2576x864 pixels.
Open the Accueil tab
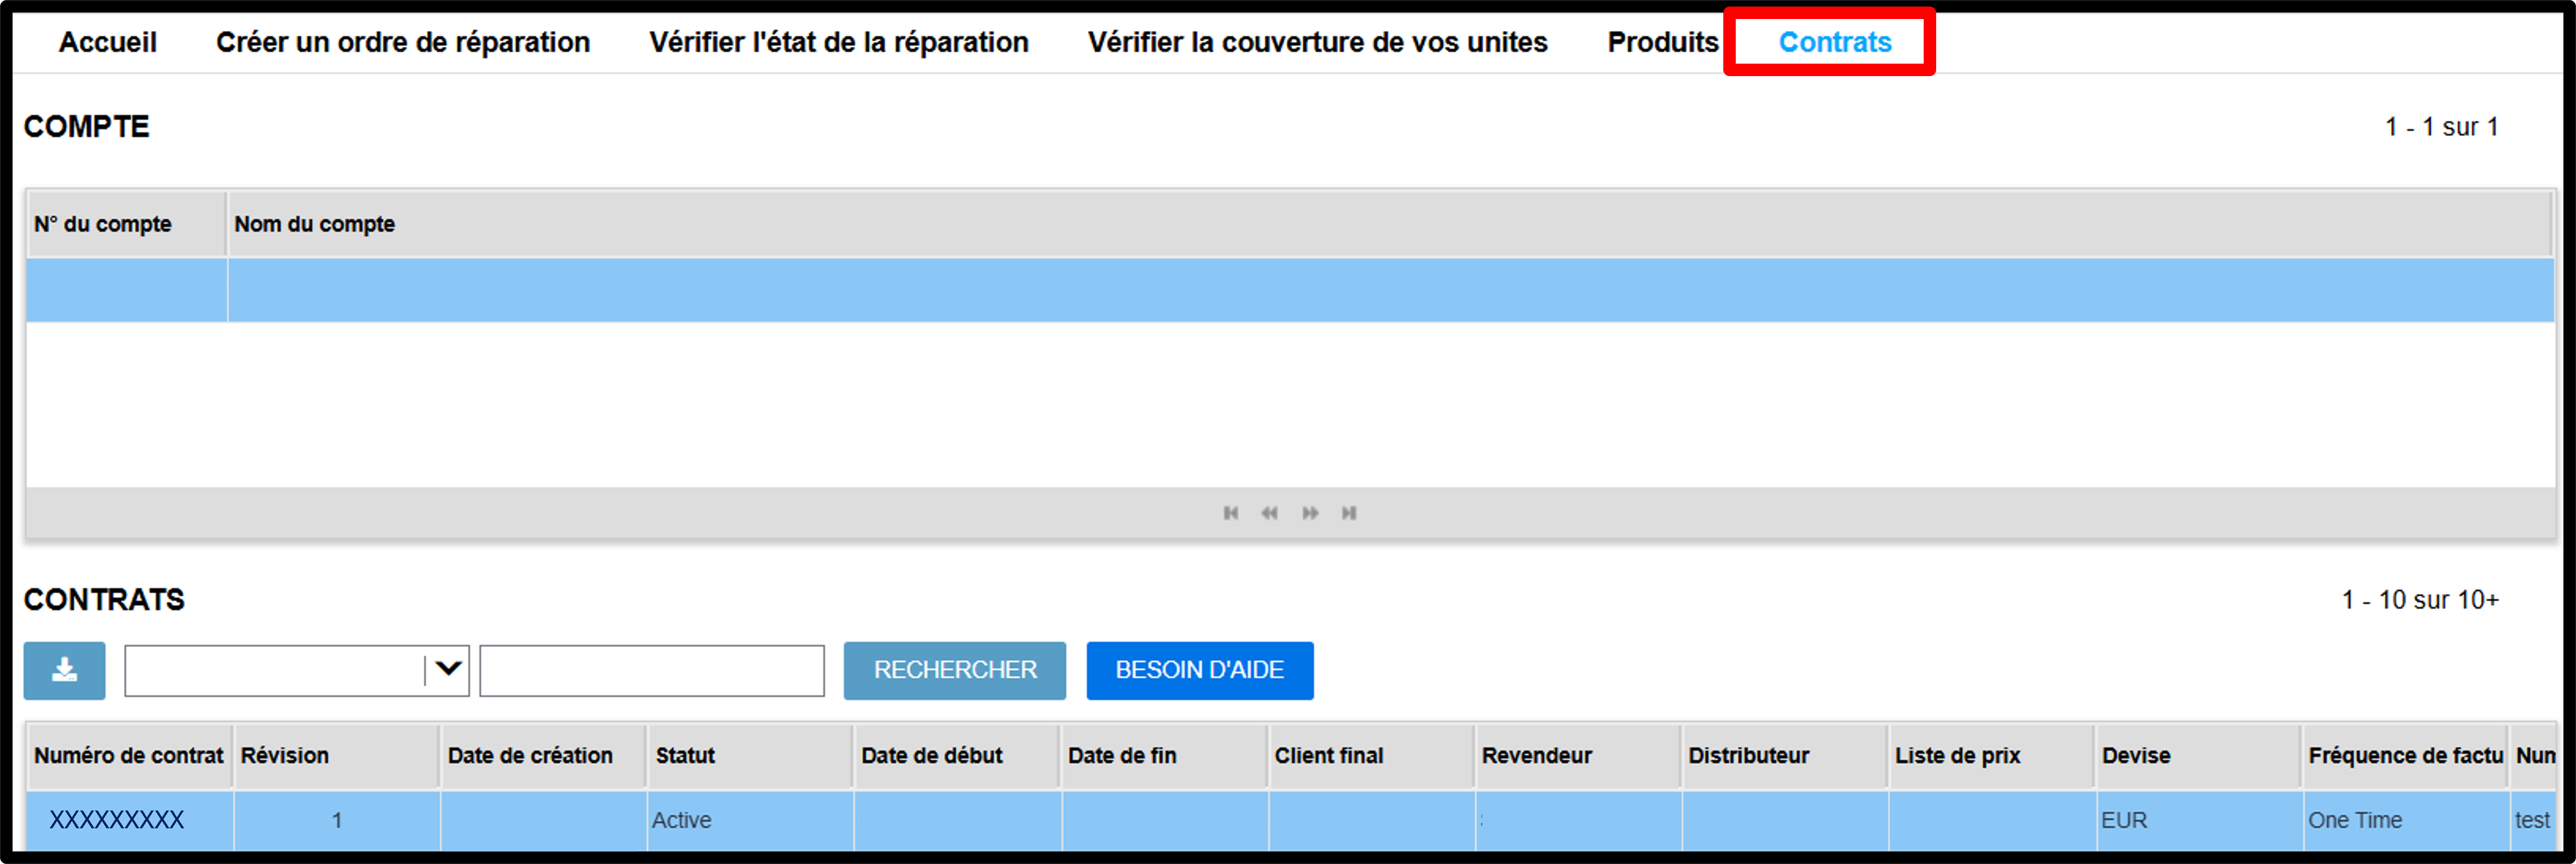pyautogui.click(x=108, y=42)
